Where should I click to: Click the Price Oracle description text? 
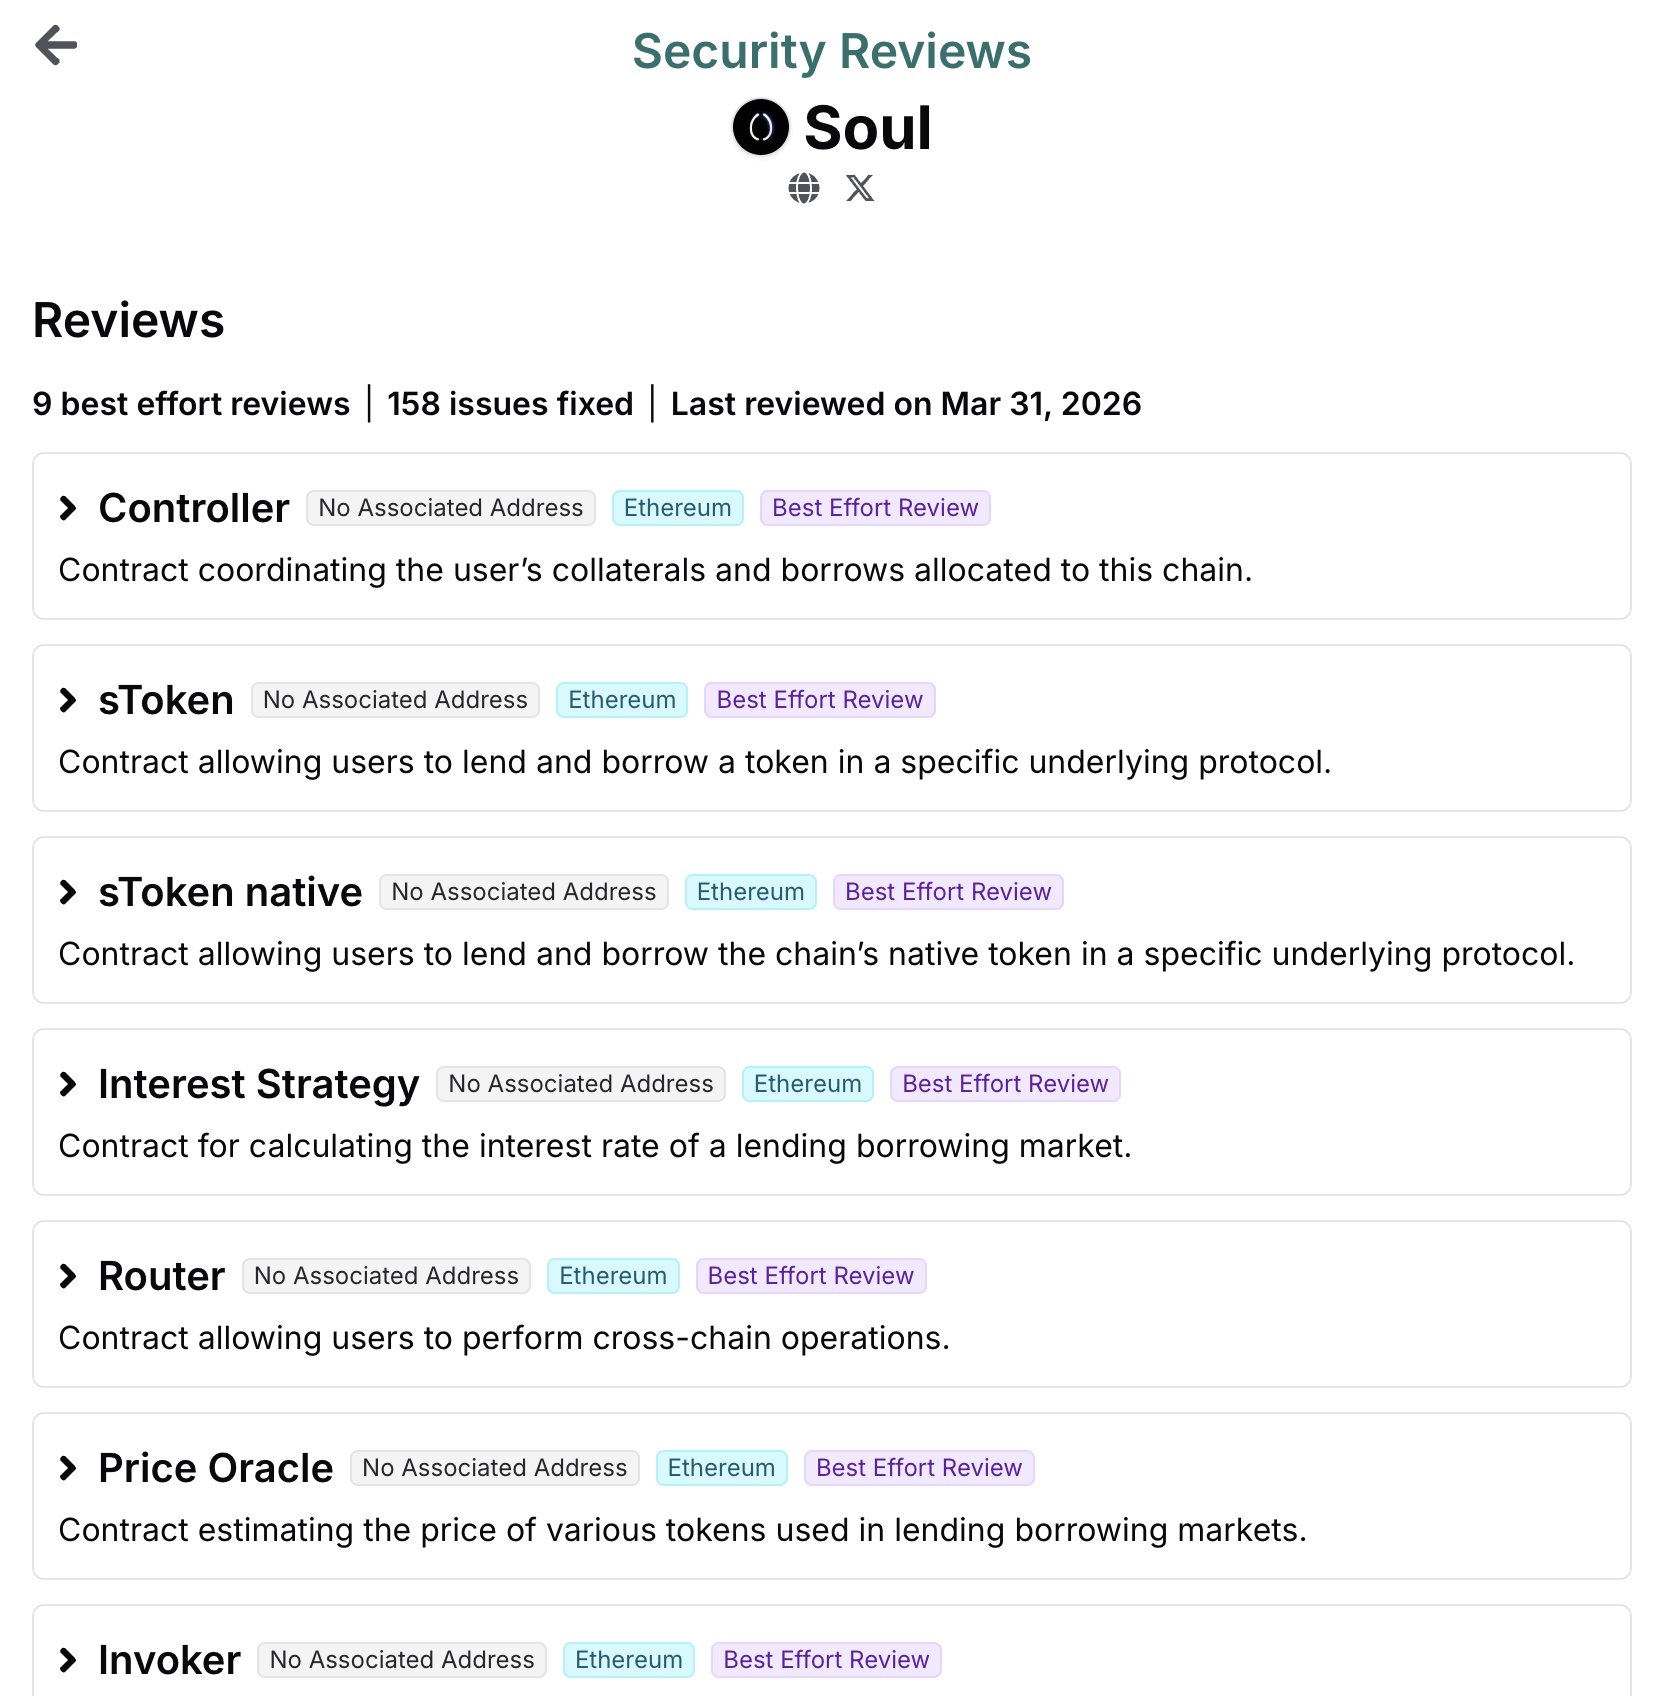point(683,1530)
